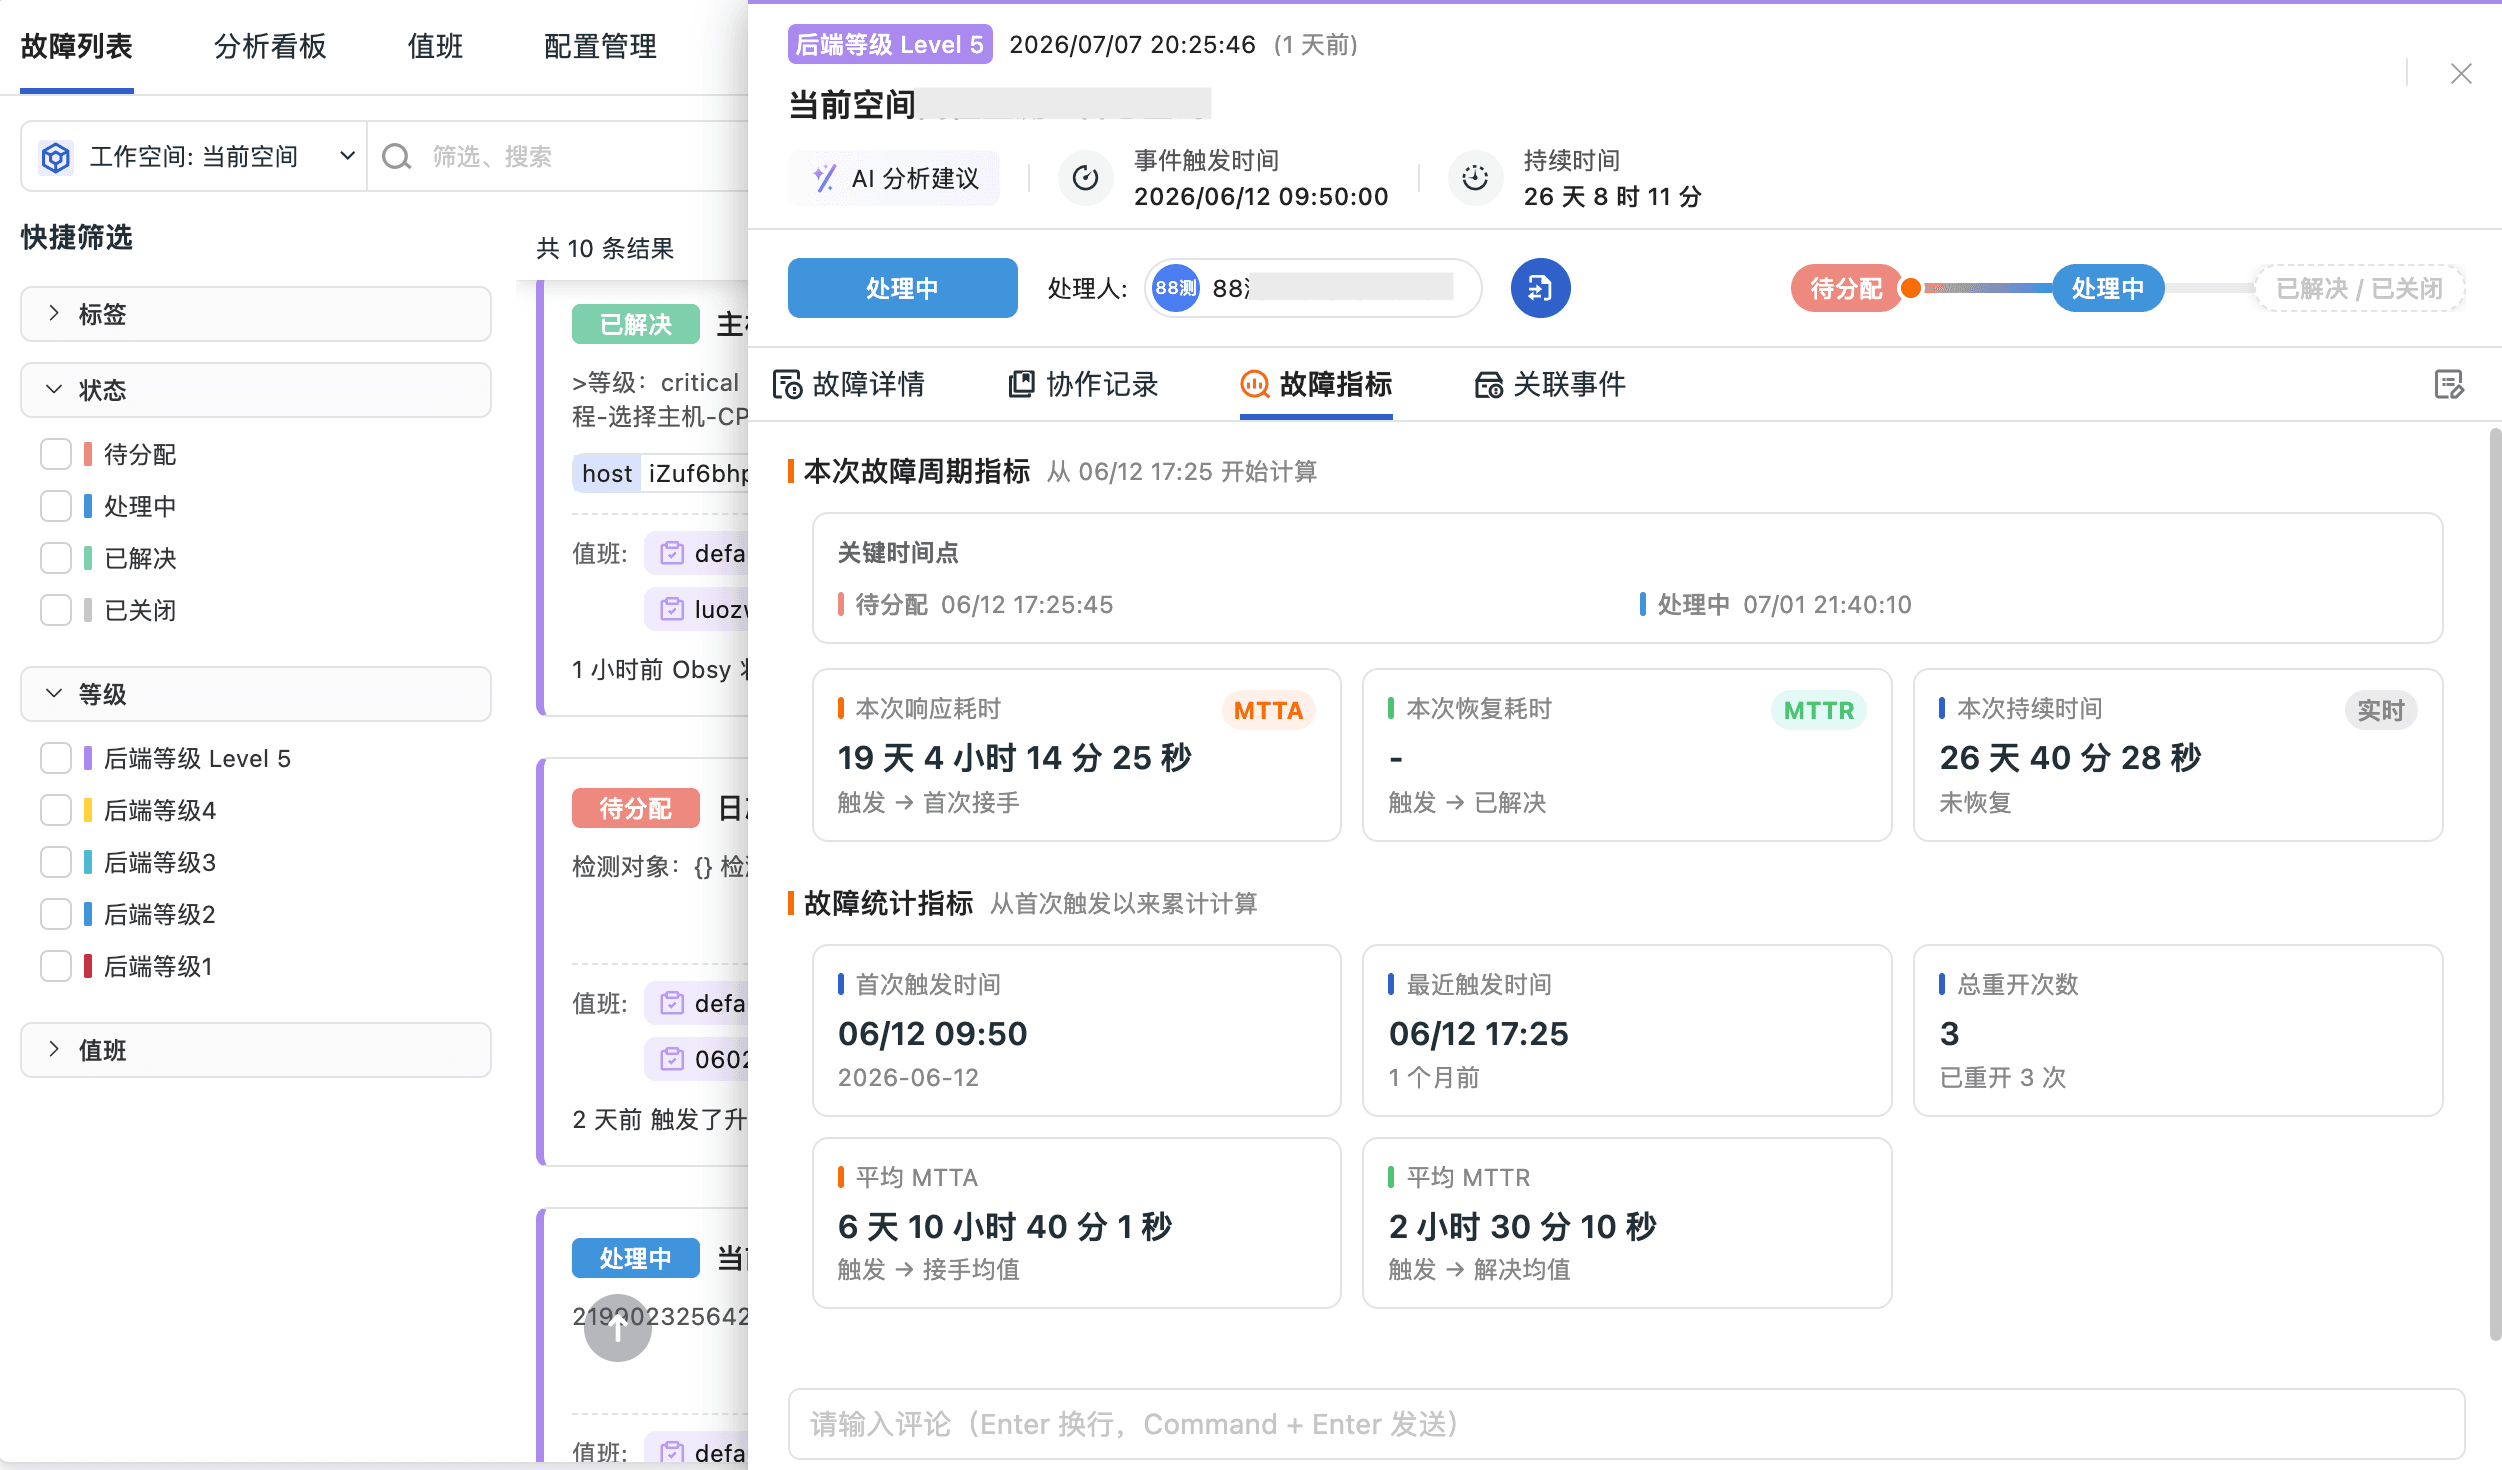Toggle the 已关闭 status checkbox
This screenshot has height=1470, width=2502.
[x=56, y=610]
